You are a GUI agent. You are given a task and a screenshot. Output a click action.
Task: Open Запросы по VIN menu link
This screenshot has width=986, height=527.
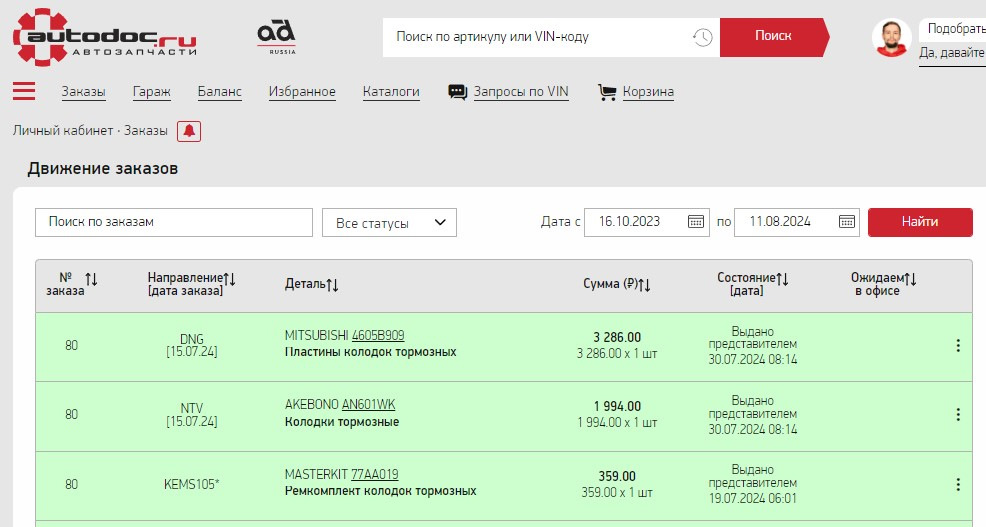coord(521,92)
